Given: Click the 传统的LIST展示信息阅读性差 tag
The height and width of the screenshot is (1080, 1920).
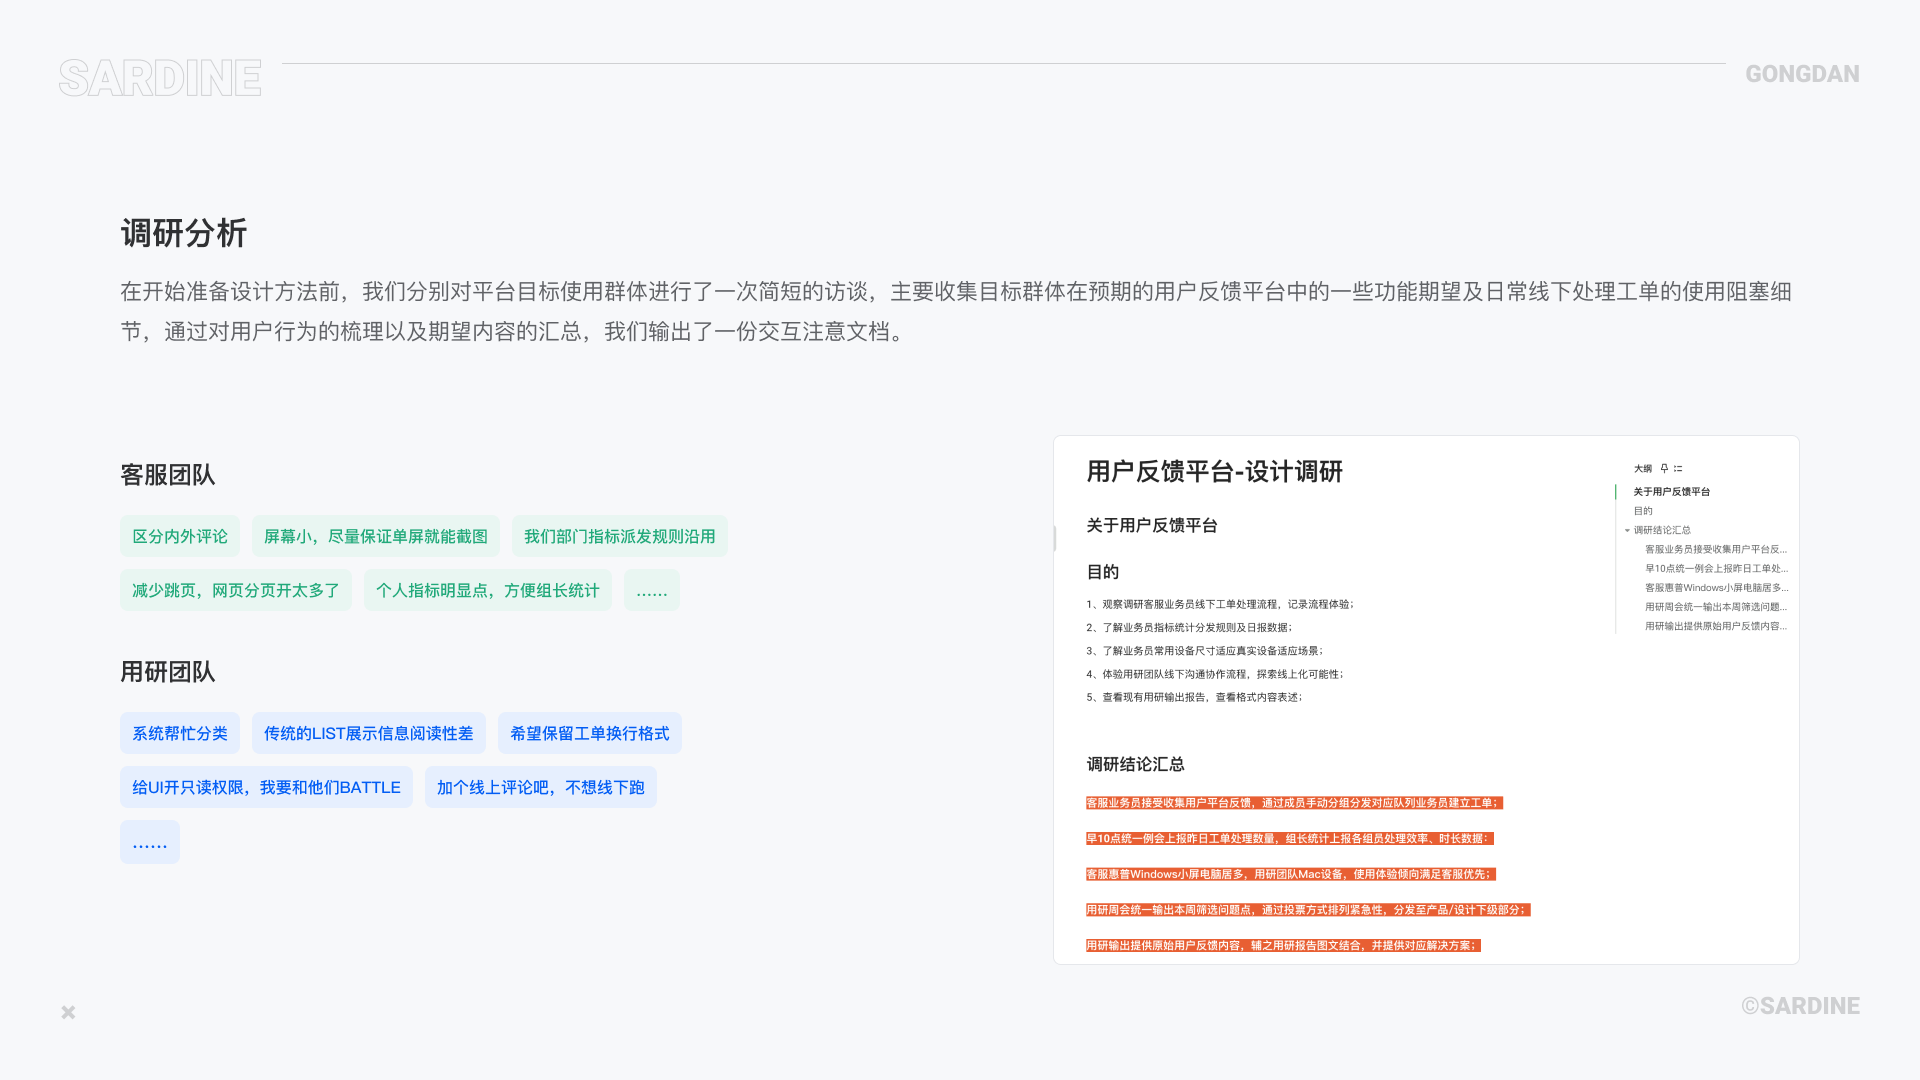Looking at the screenshot, I should 369,733.
